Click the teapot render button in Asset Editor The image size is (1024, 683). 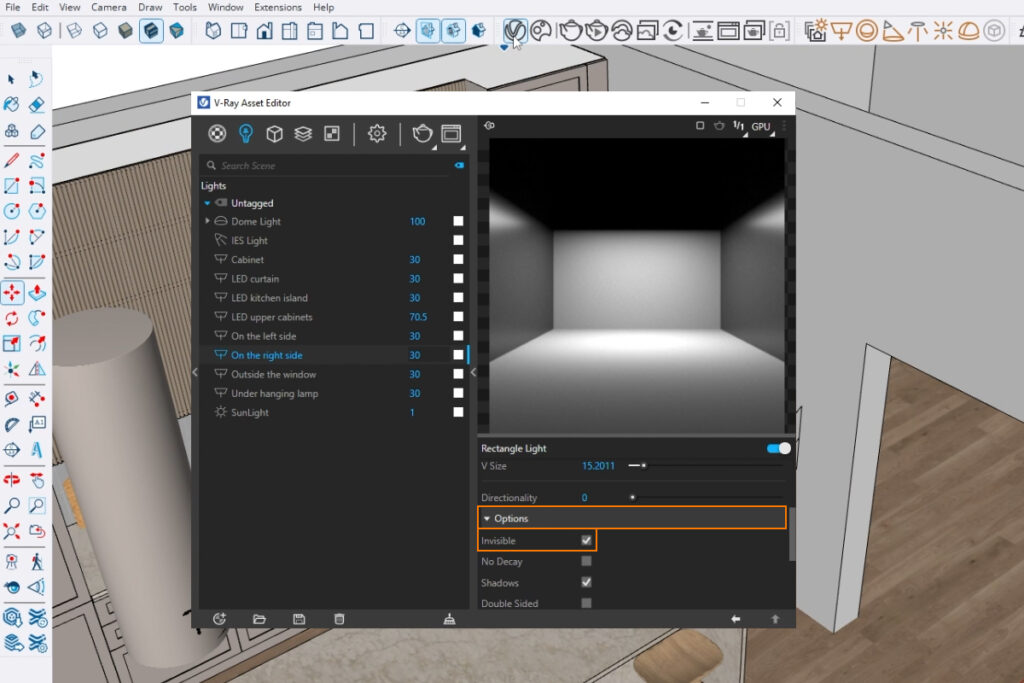pos(422,134)
